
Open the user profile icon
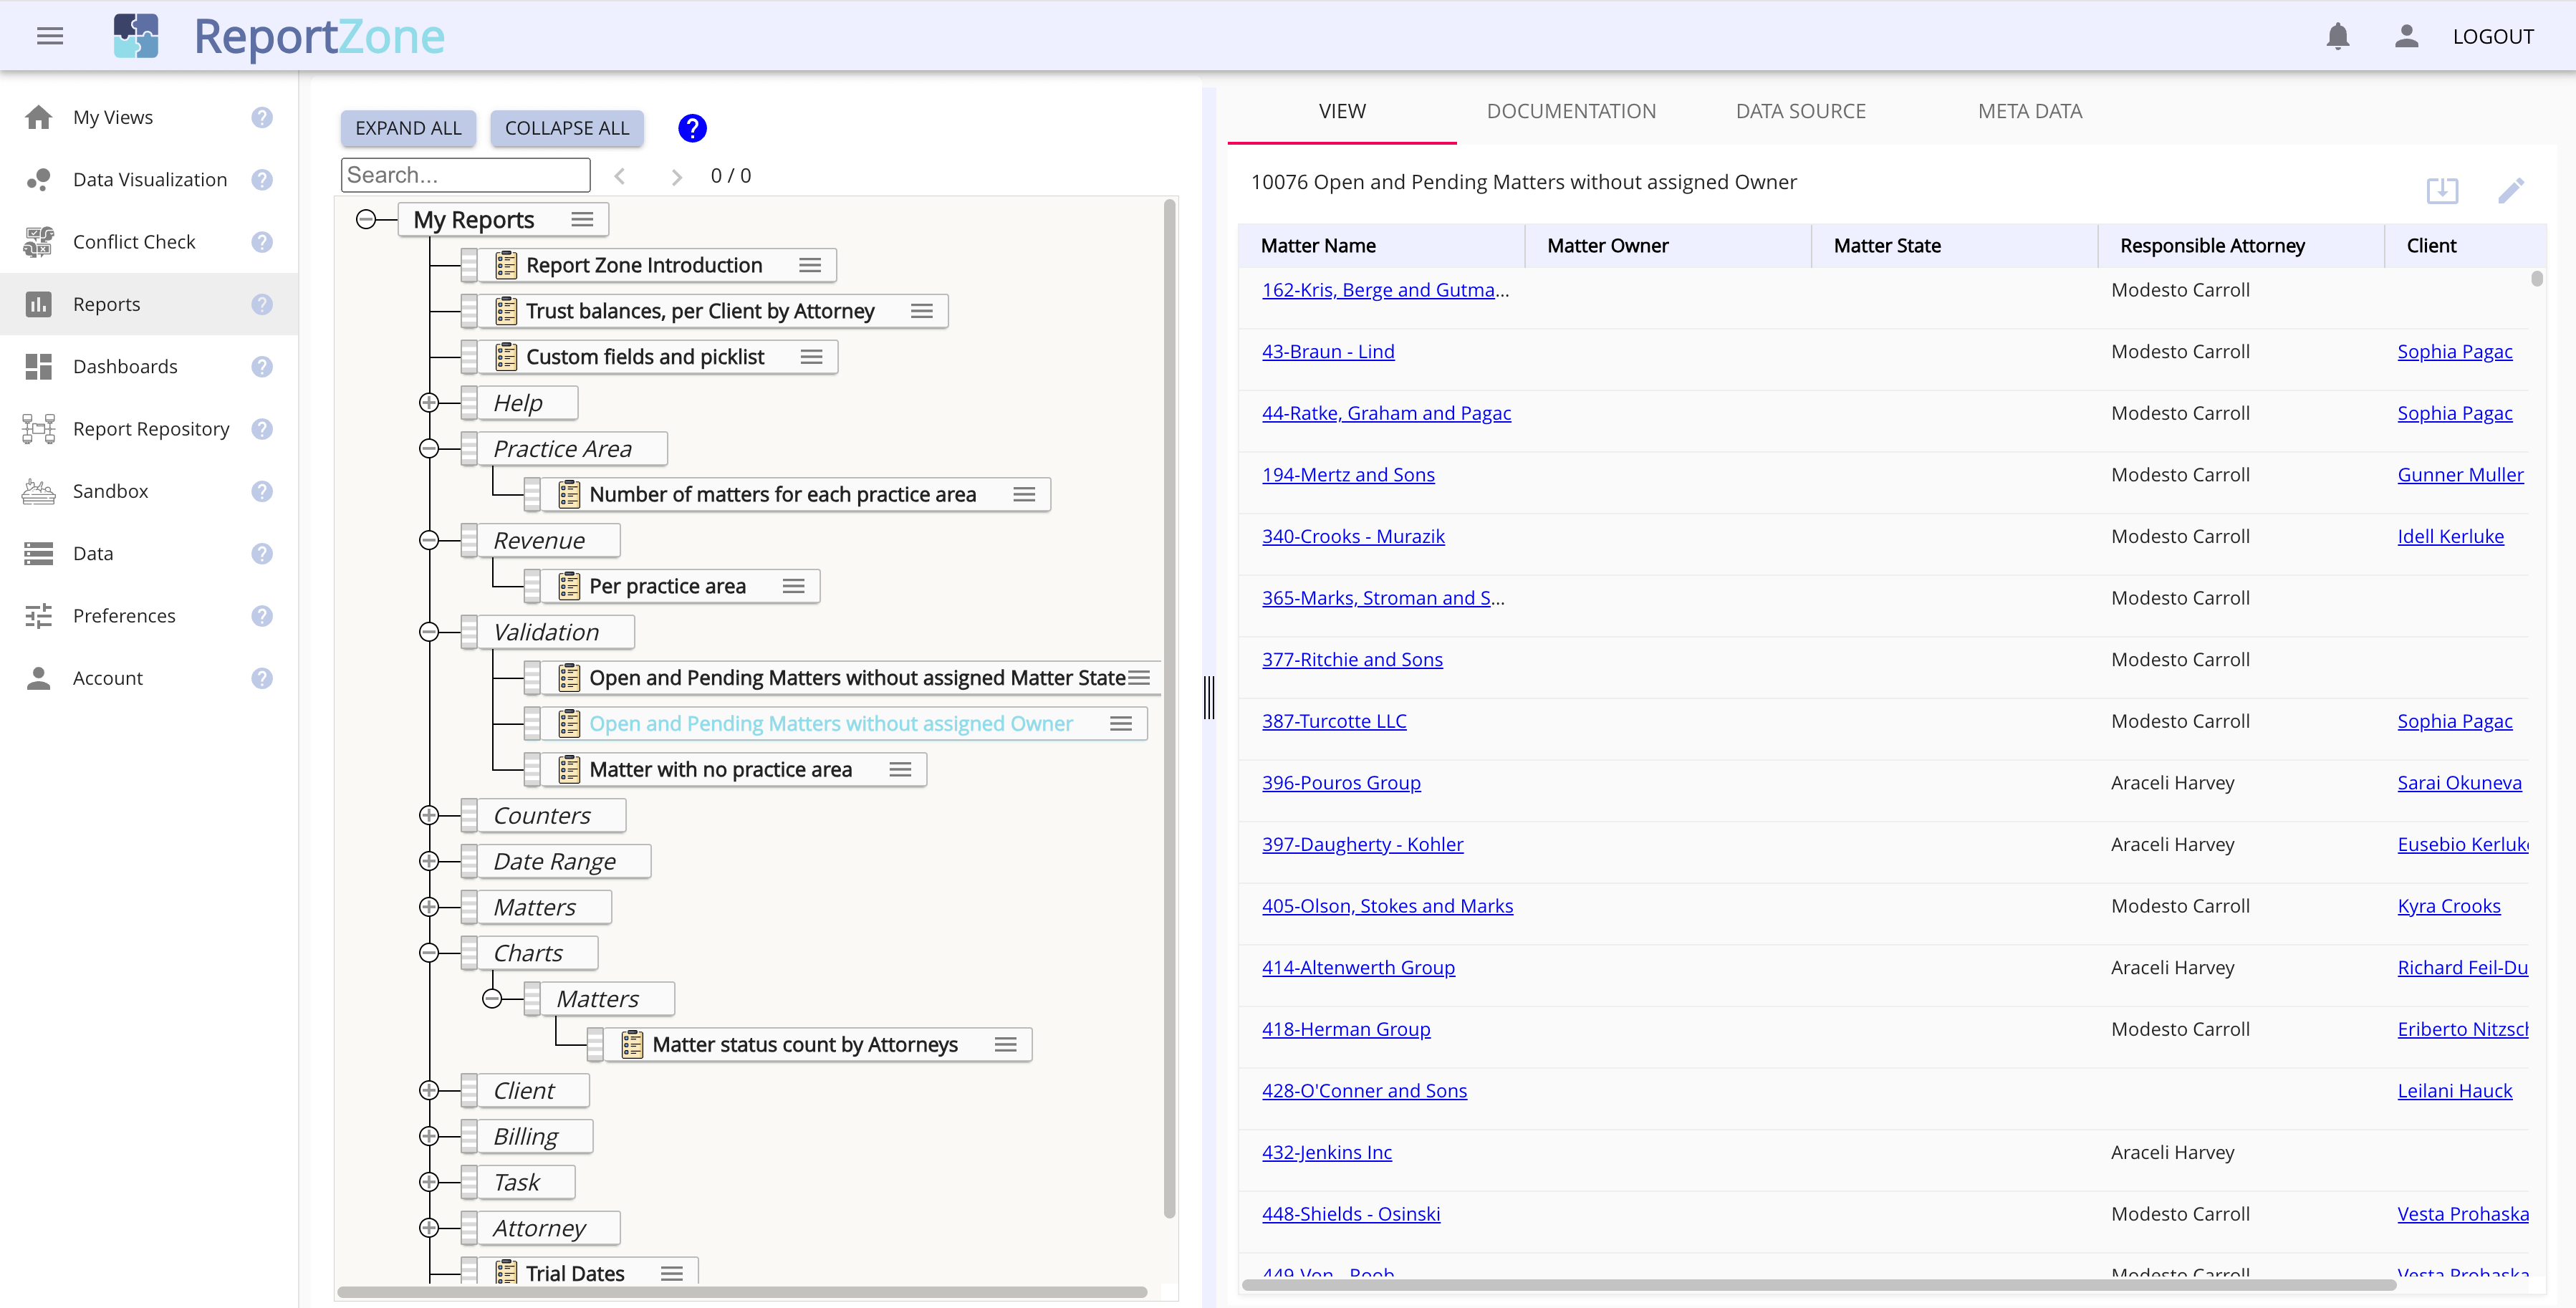tap(2406, 36)
